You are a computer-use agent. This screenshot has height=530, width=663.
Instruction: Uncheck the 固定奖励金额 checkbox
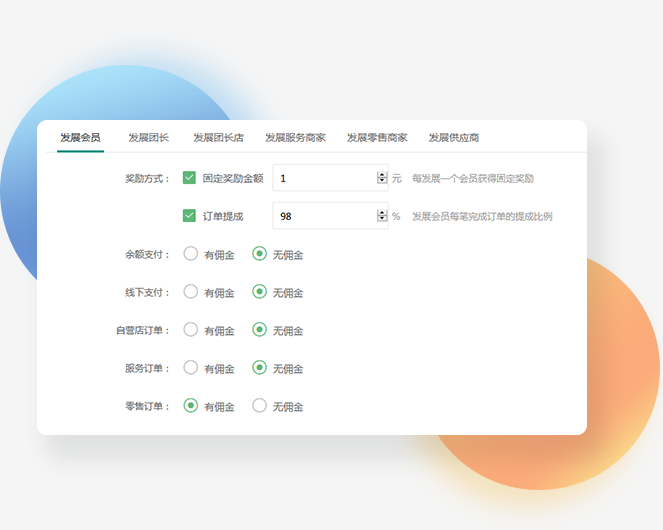coord(189,178)
